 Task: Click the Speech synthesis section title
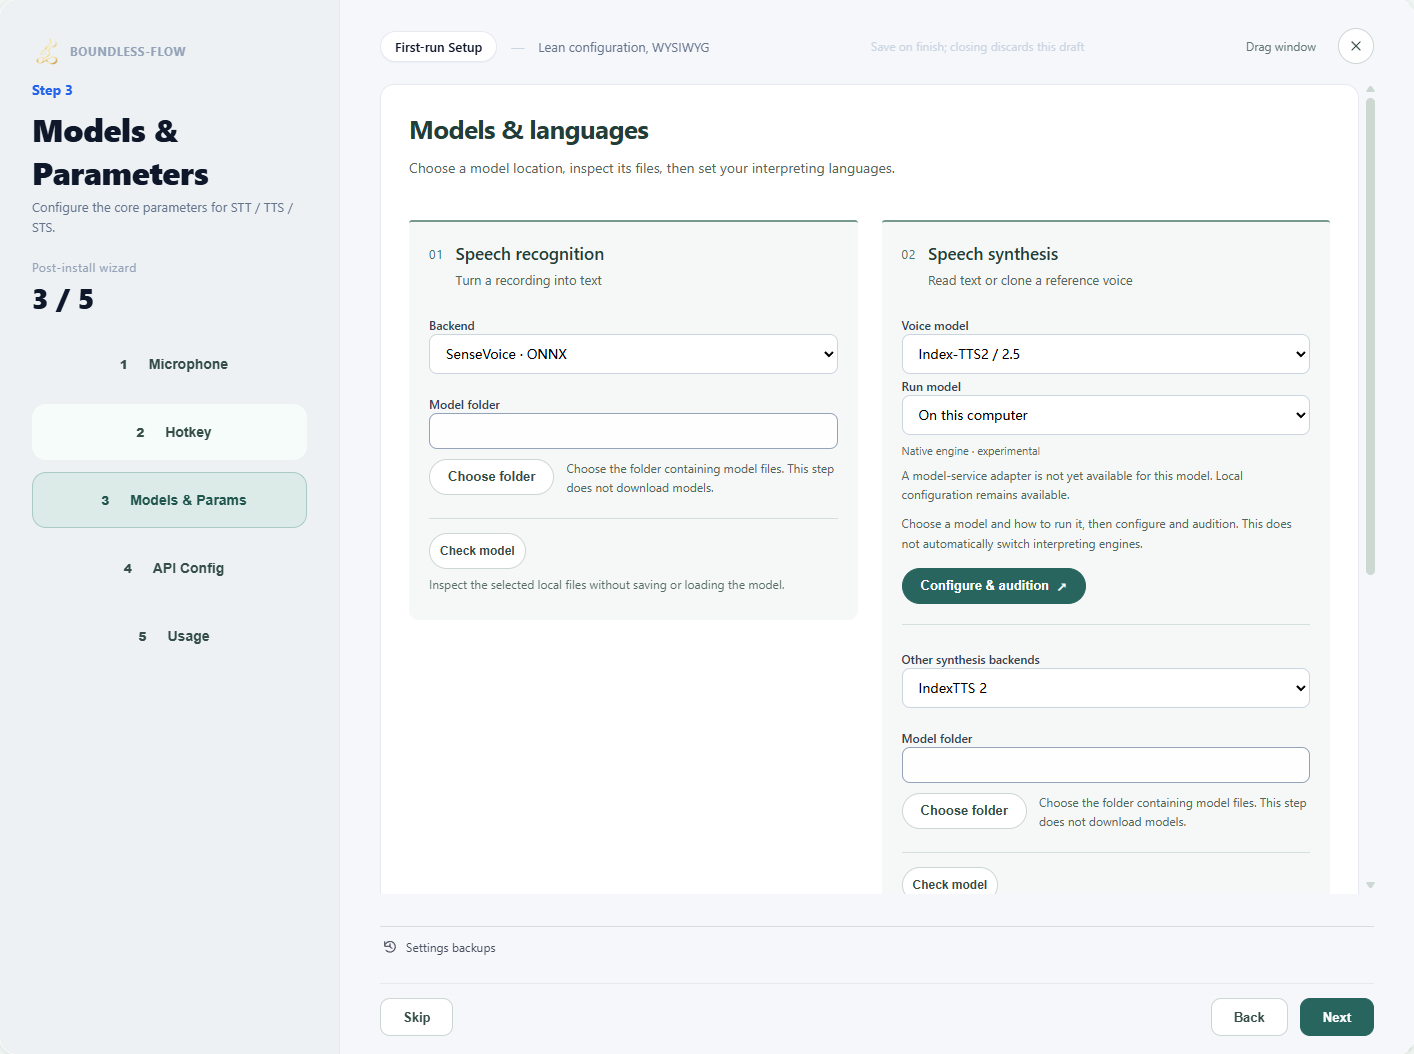tap(992, 254)
